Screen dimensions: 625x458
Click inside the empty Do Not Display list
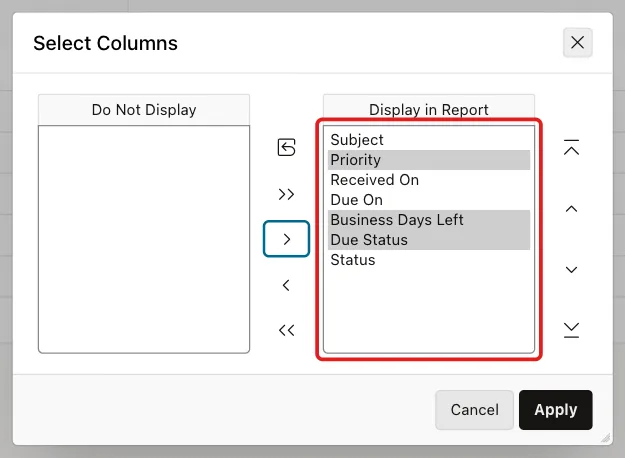(x=144, y=239)
